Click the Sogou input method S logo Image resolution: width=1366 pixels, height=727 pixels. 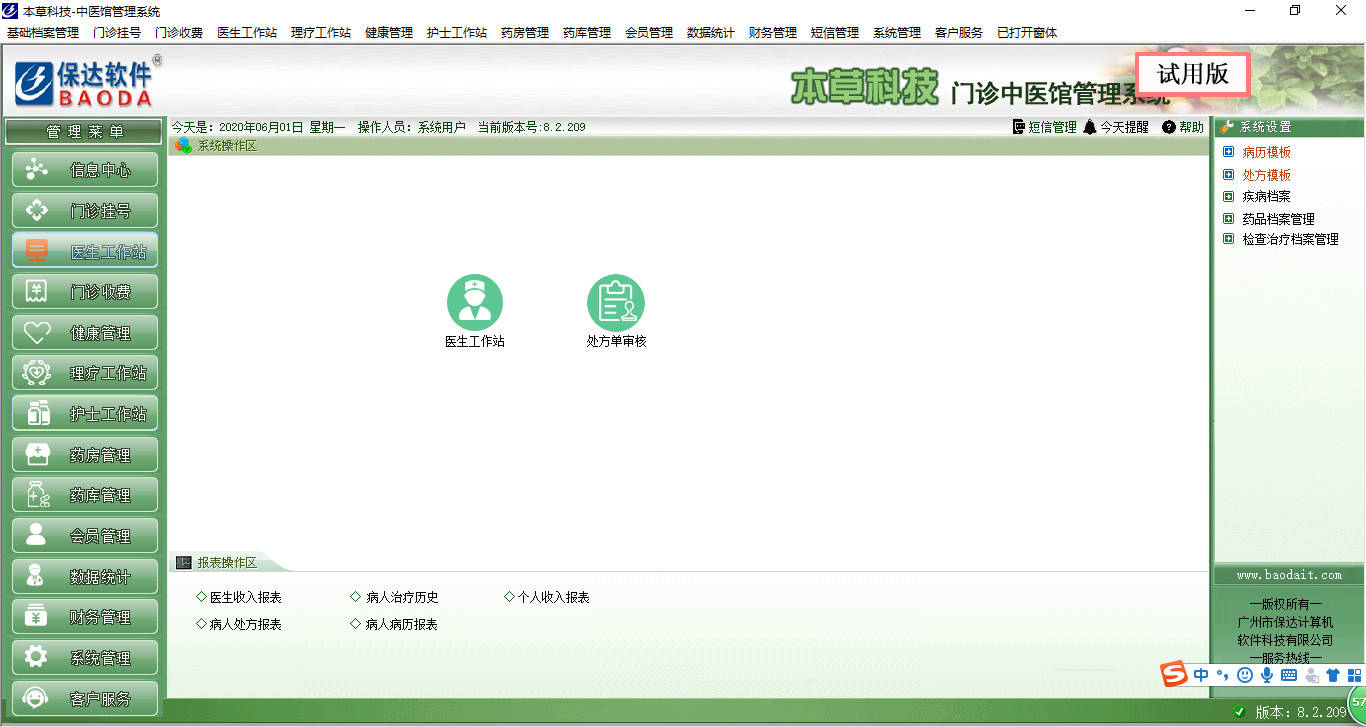1174,675
